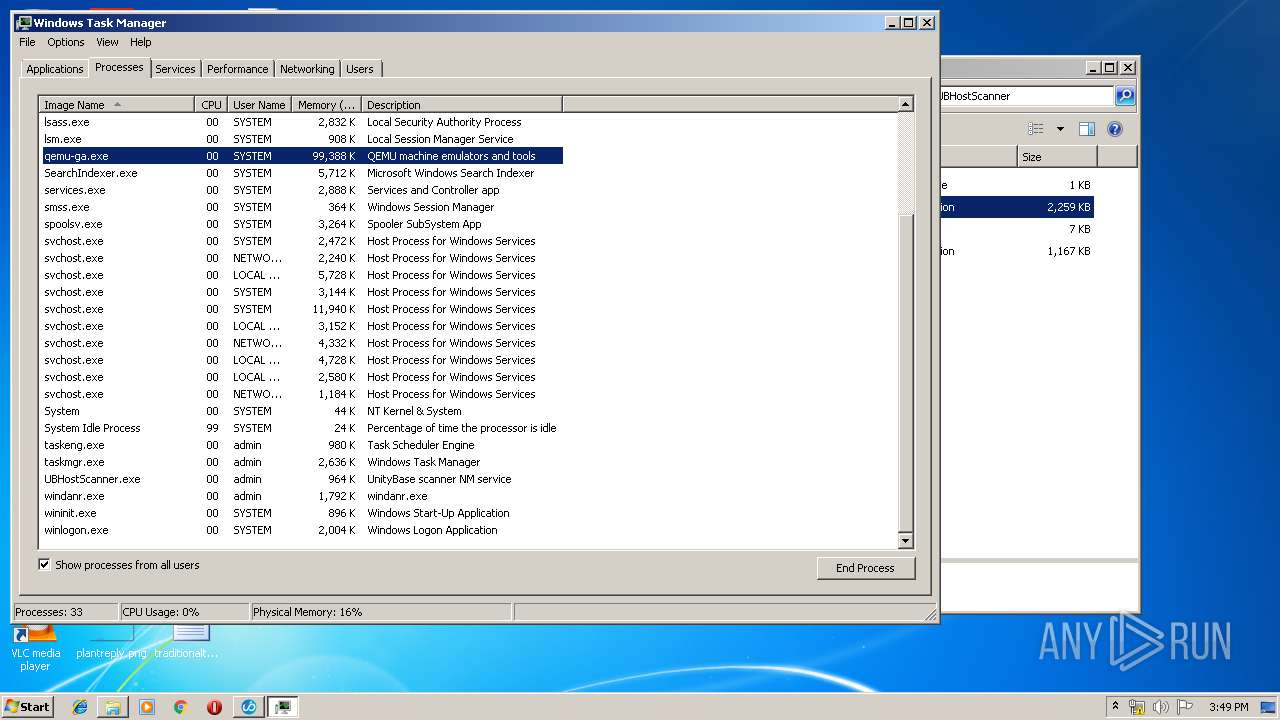This screenshot has height=720, width=1280.
Task: Open the Options menu
Action: [66, 42]
